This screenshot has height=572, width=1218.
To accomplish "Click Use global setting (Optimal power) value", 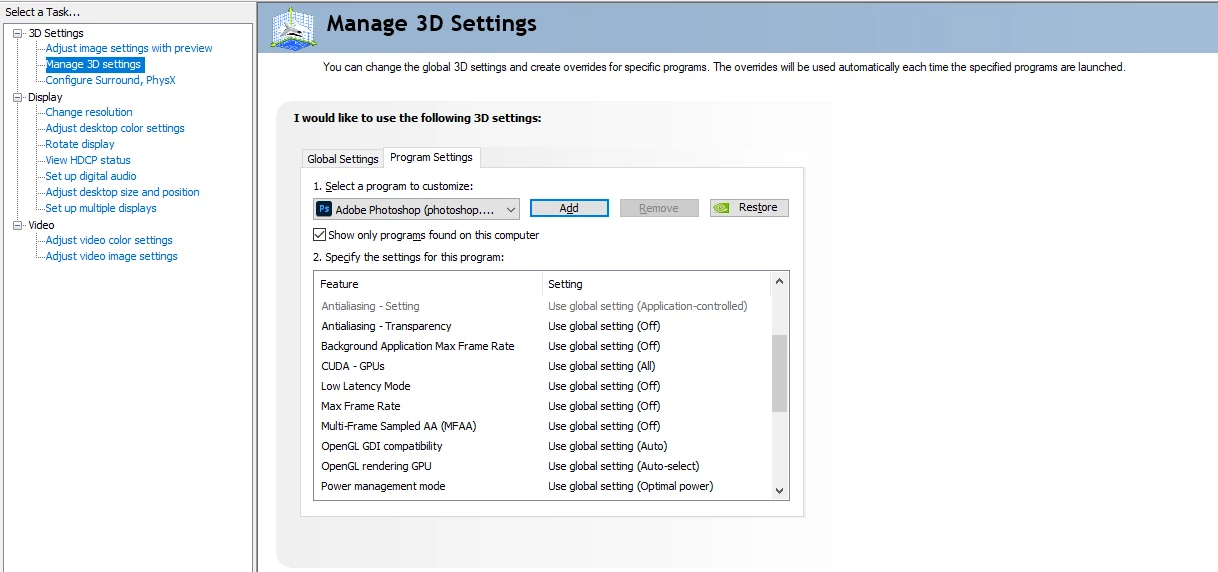I will [x=630, y=486].
